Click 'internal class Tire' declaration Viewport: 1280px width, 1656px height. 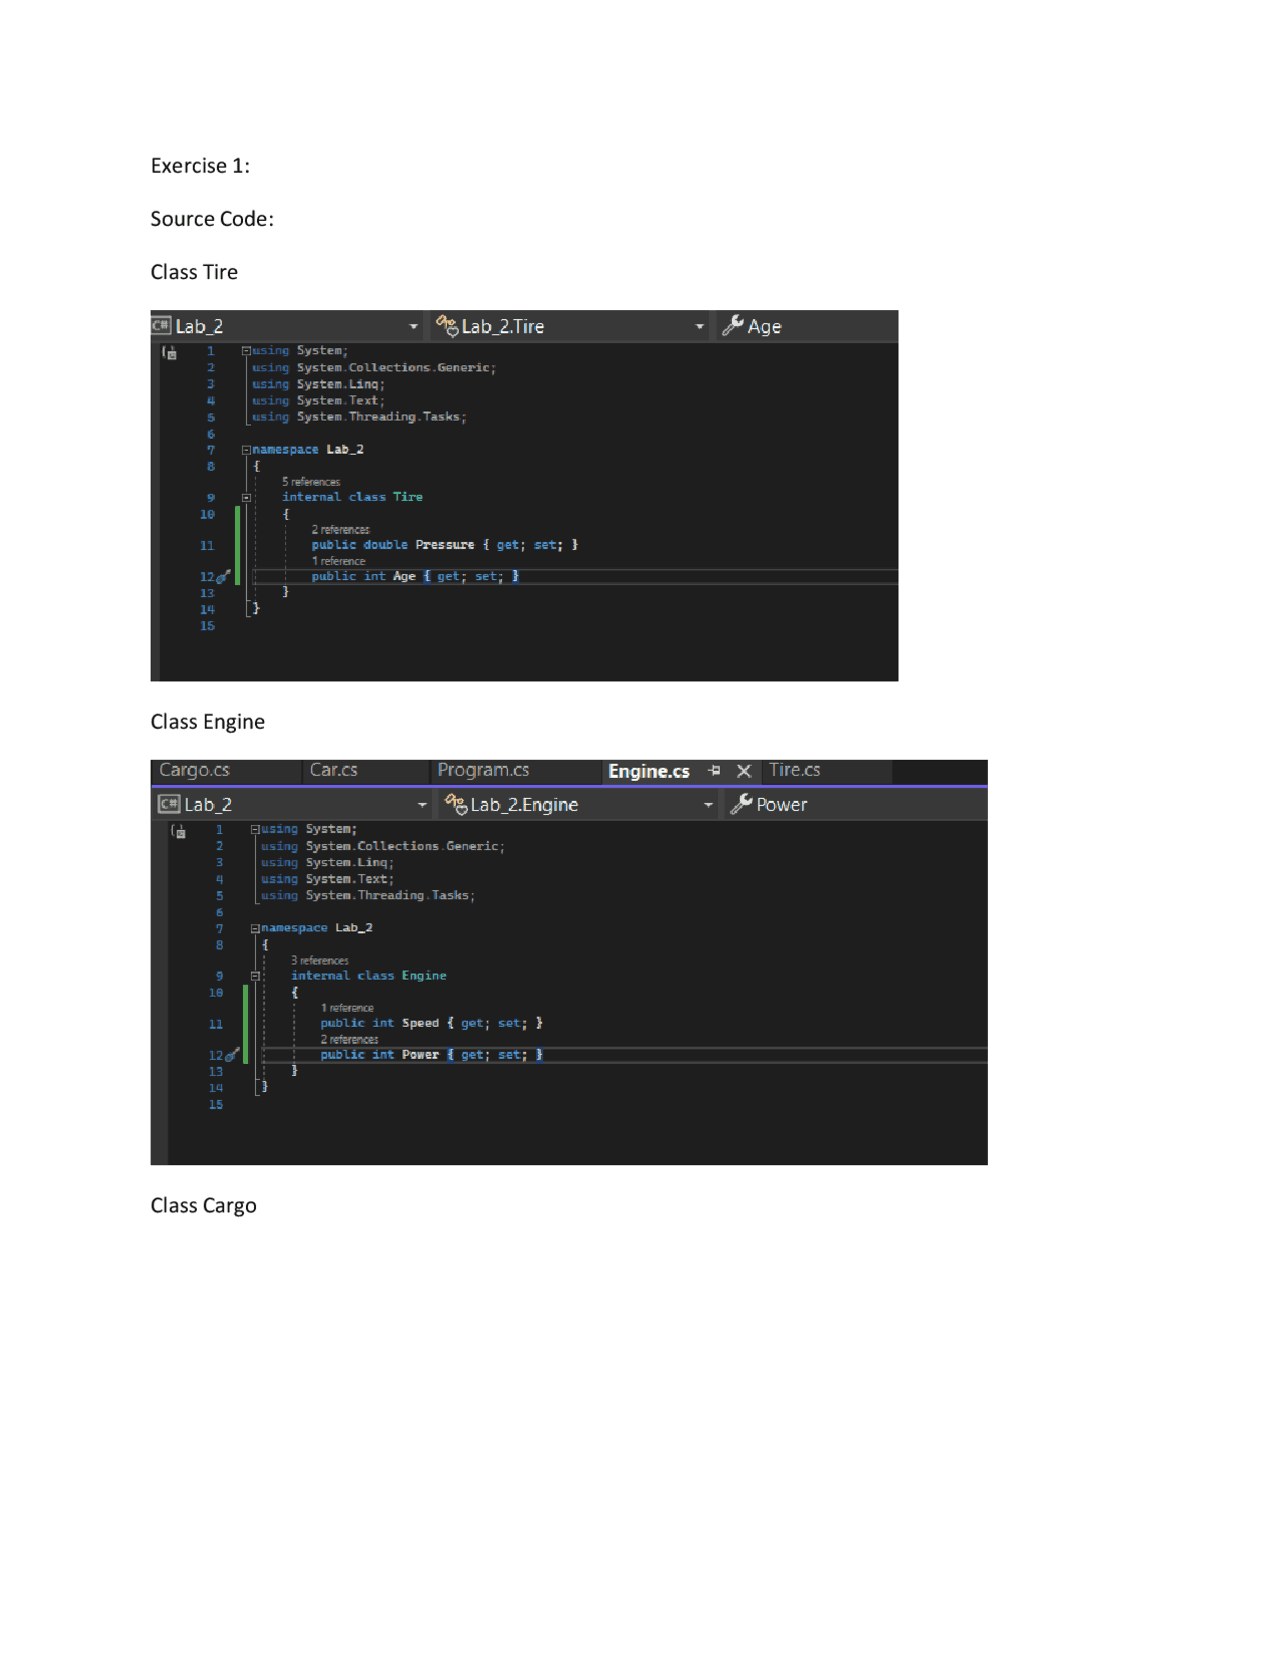click(352, 497)
